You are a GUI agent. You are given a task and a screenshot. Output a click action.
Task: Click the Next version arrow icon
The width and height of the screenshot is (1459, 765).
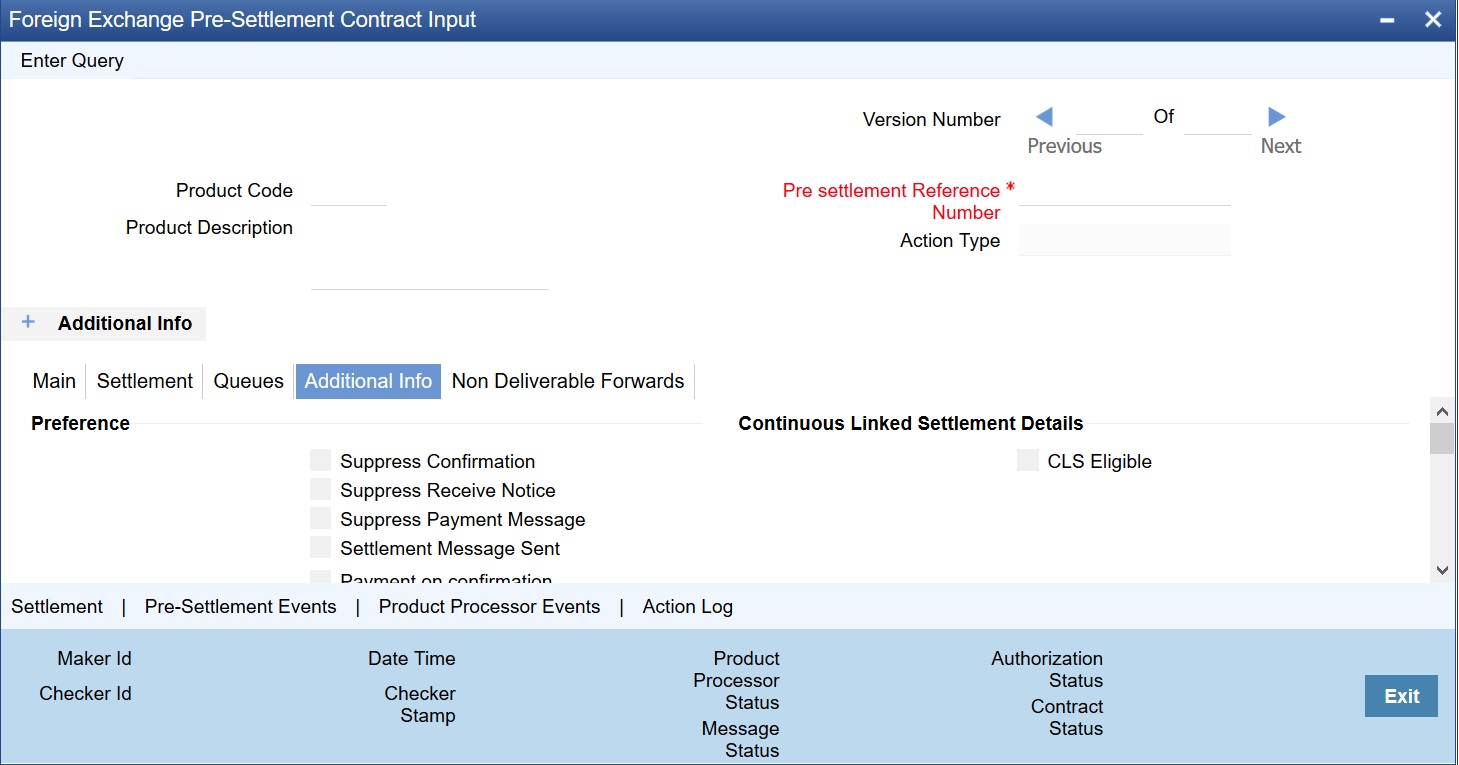[1276, 117]
